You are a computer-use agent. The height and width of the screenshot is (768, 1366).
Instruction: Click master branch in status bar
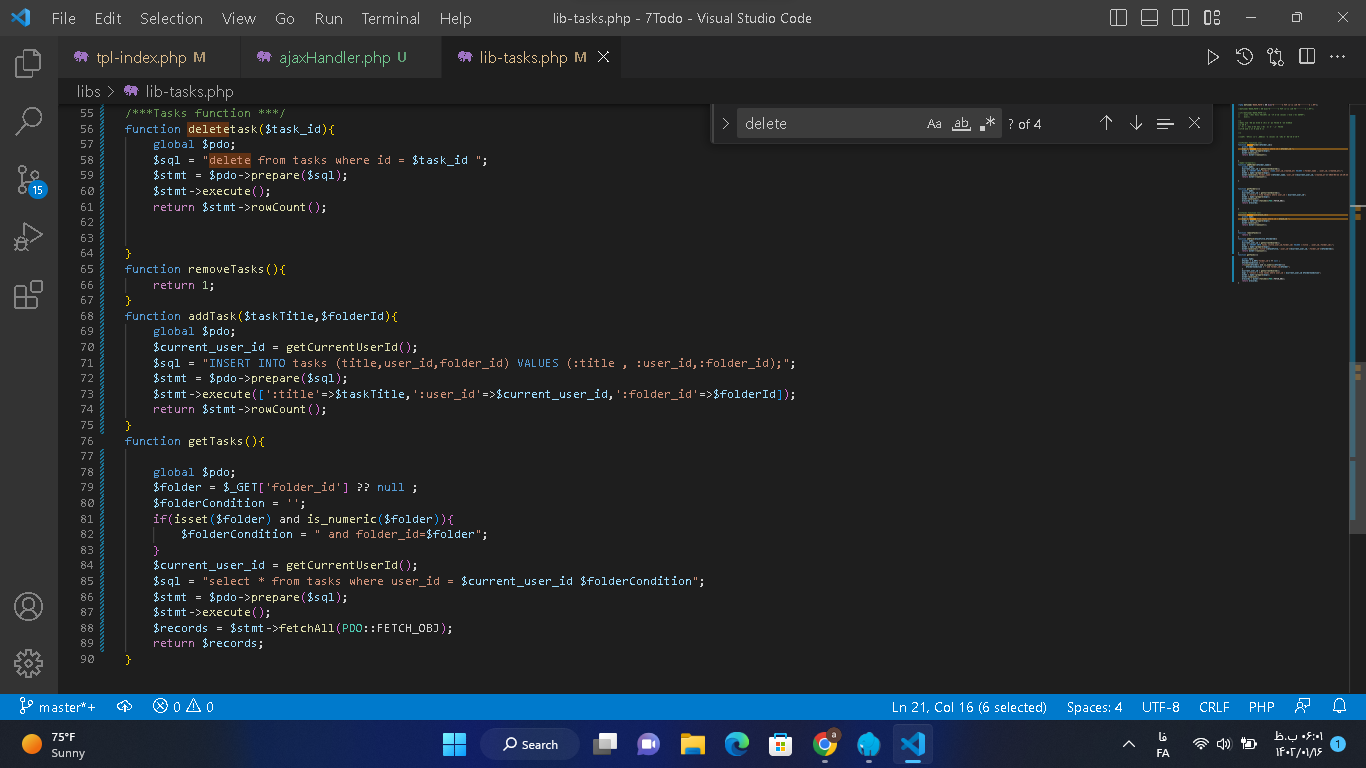coord(58,707)
